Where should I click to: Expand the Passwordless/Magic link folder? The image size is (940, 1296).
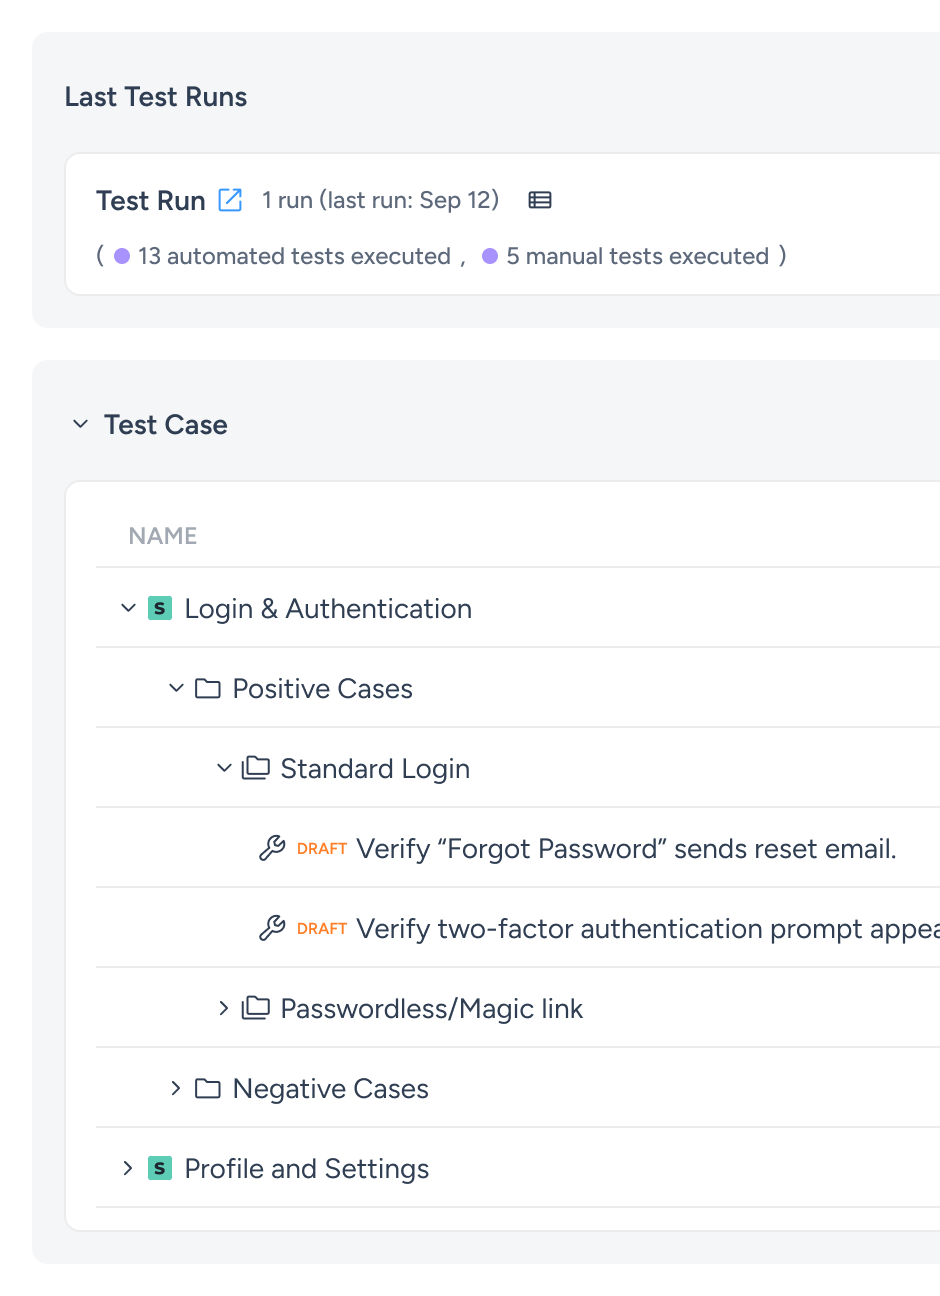tap(224, 1008)
